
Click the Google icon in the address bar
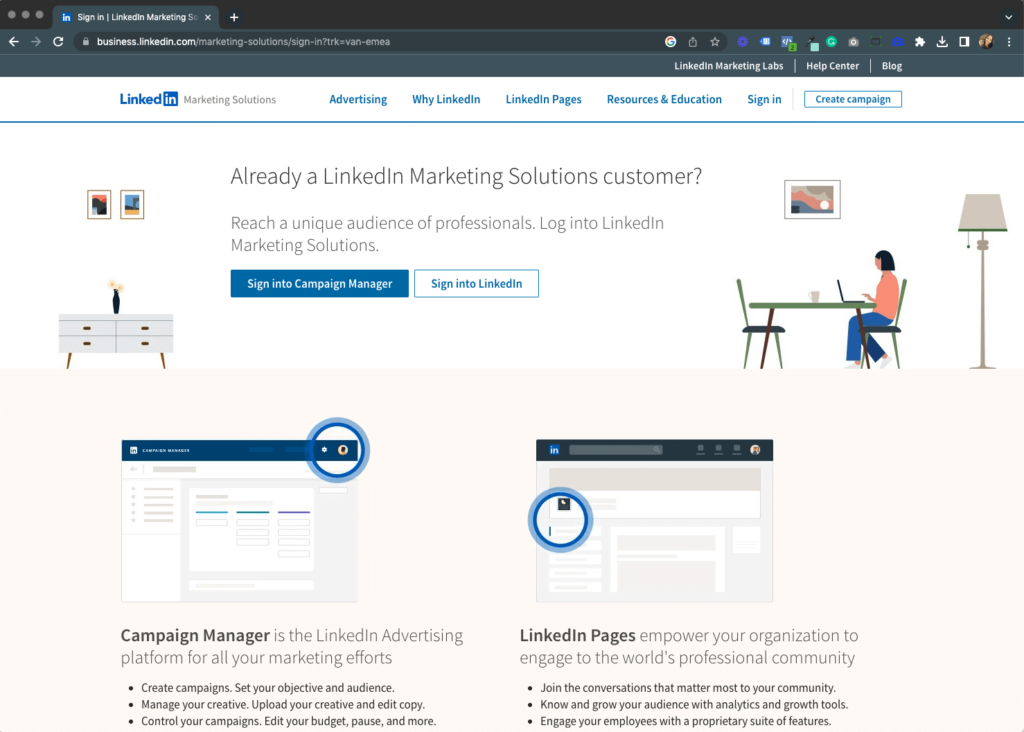click(x=670, y=42)
